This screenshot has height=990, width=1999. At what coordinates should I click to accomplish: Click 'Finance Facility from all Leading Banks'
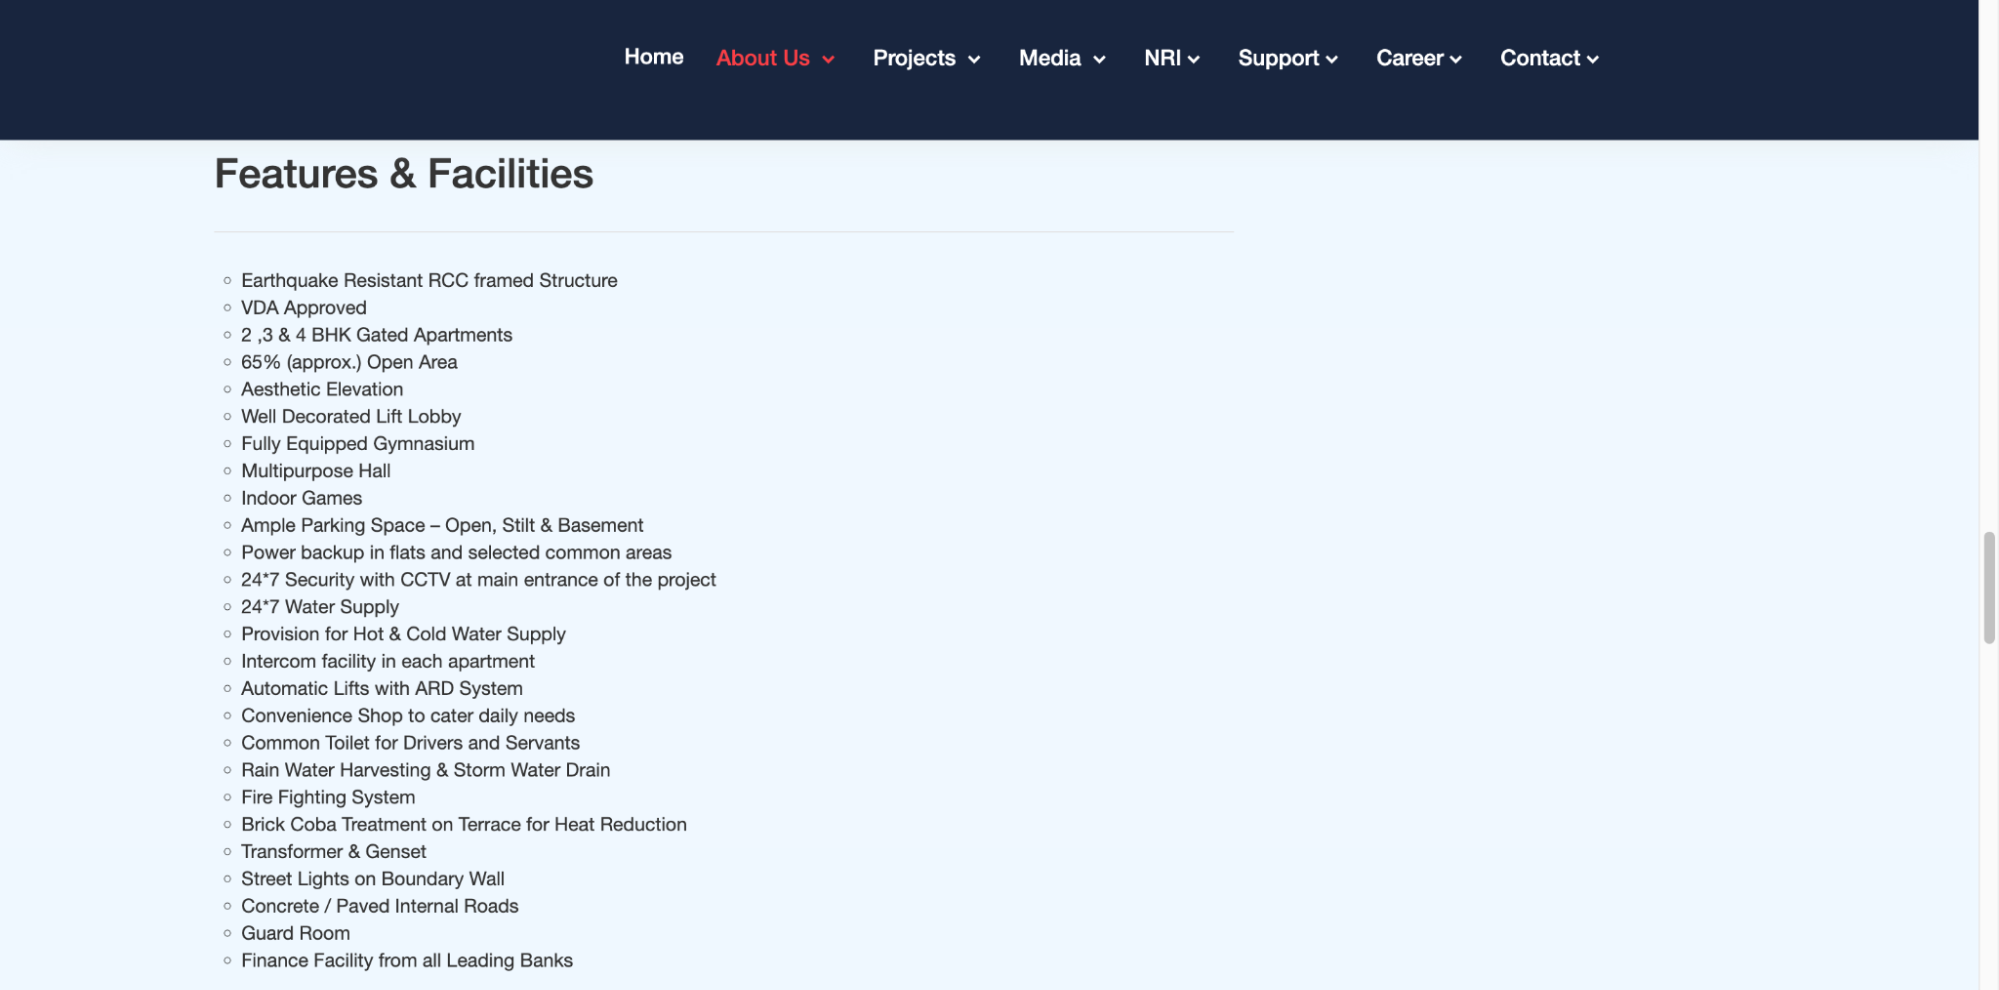point(406,960)
